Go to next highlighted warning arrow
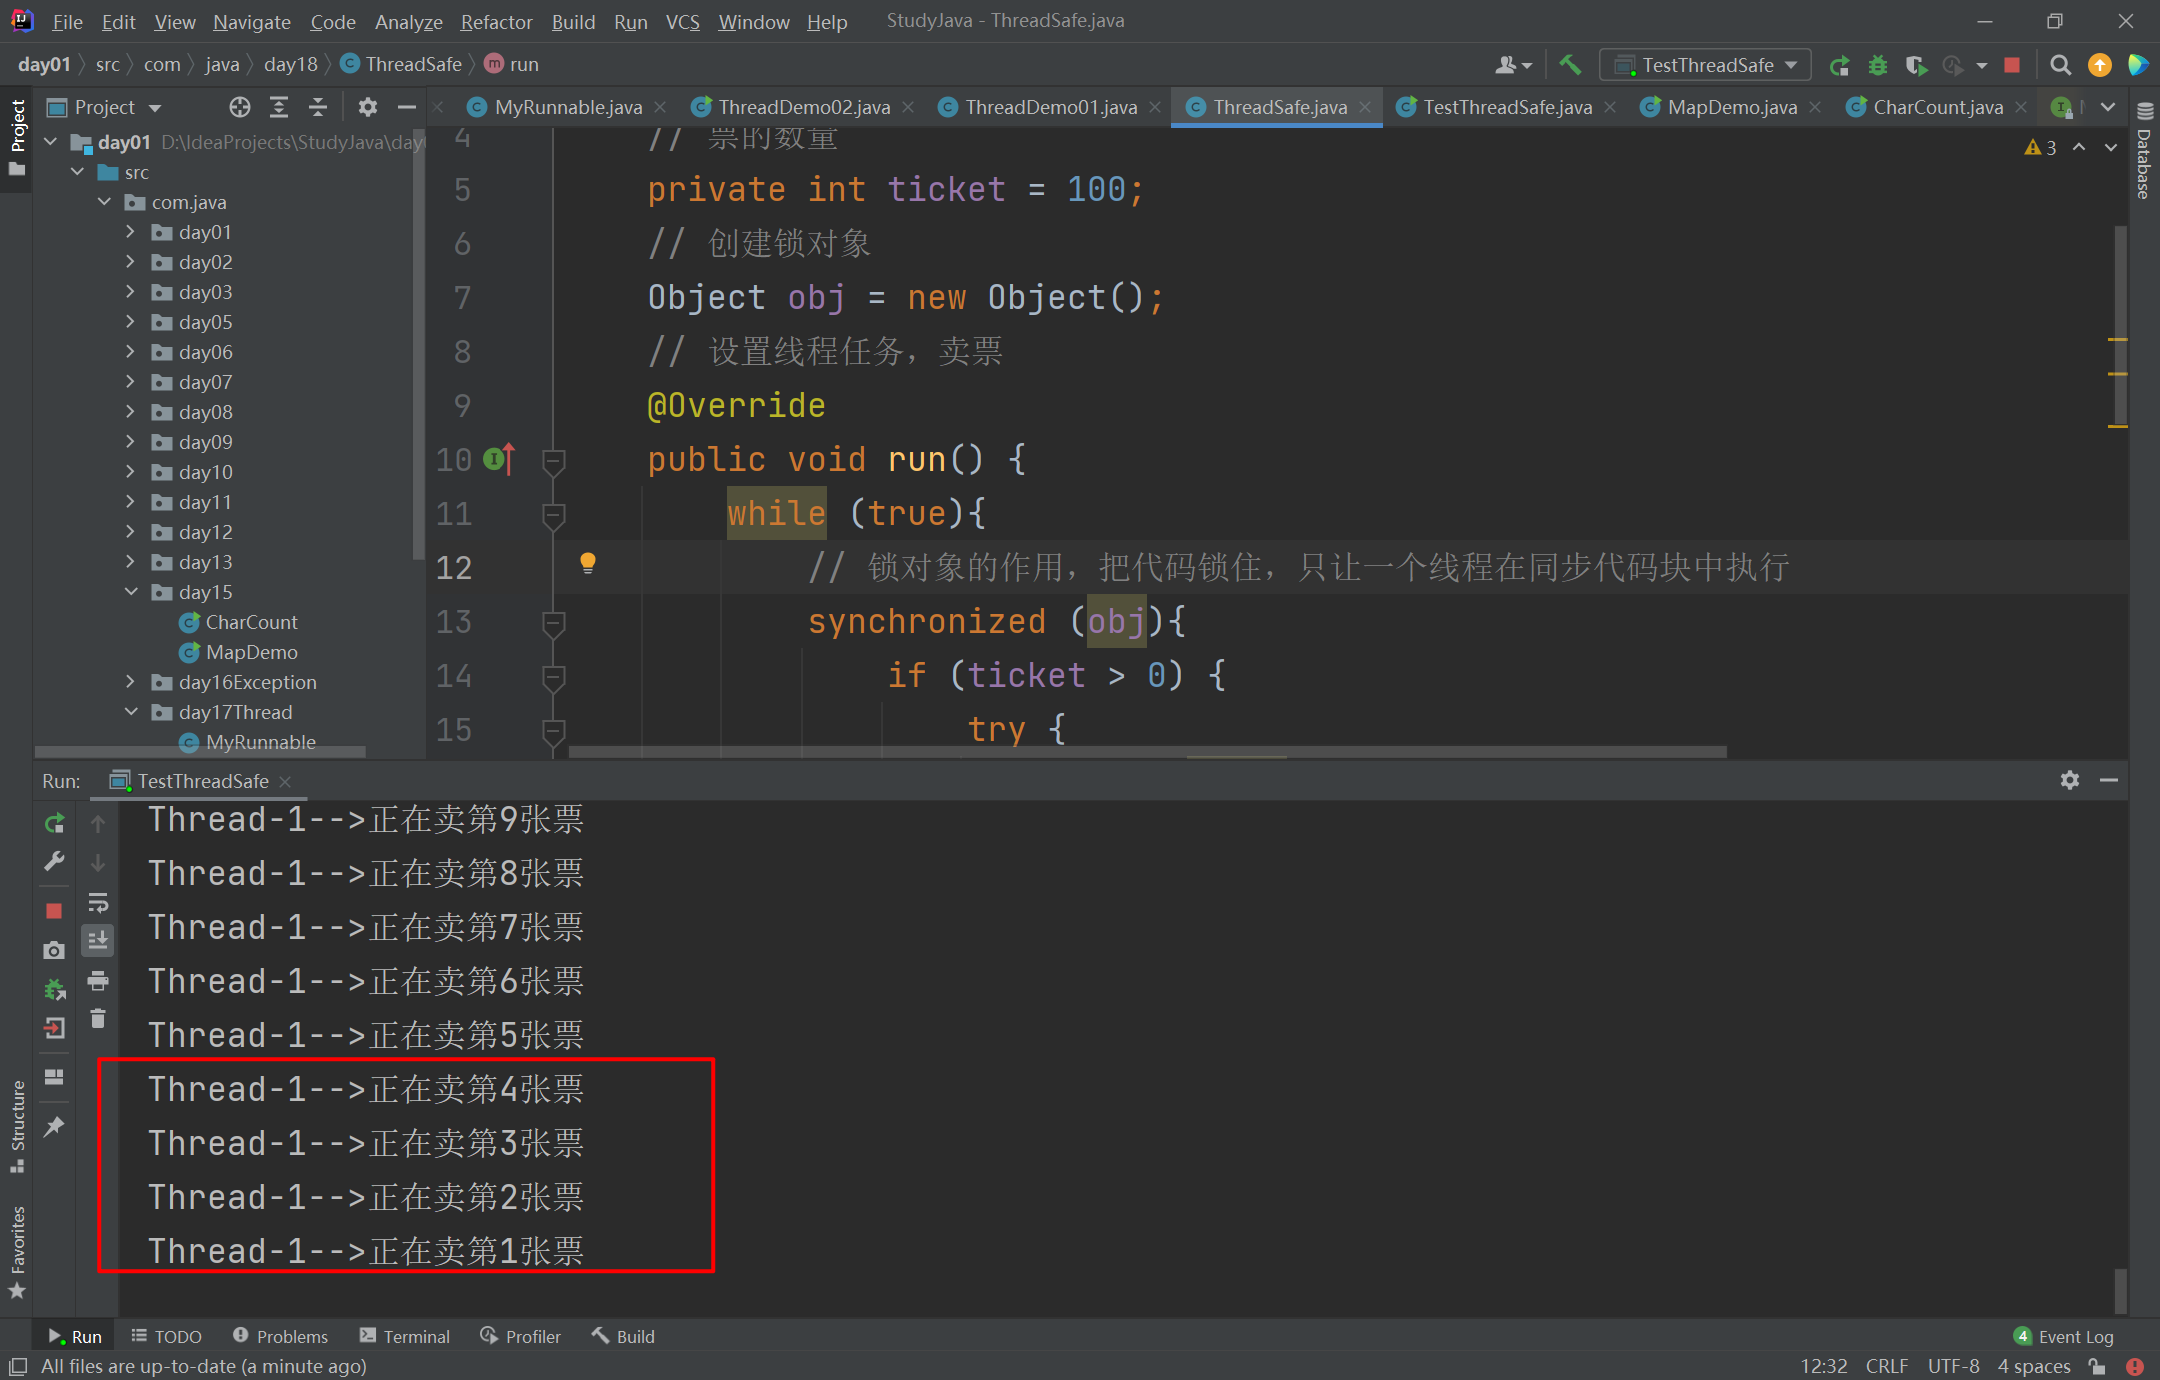Image resolution: width=2160 pixels, height=1380 pixels. coord(2111,147)
